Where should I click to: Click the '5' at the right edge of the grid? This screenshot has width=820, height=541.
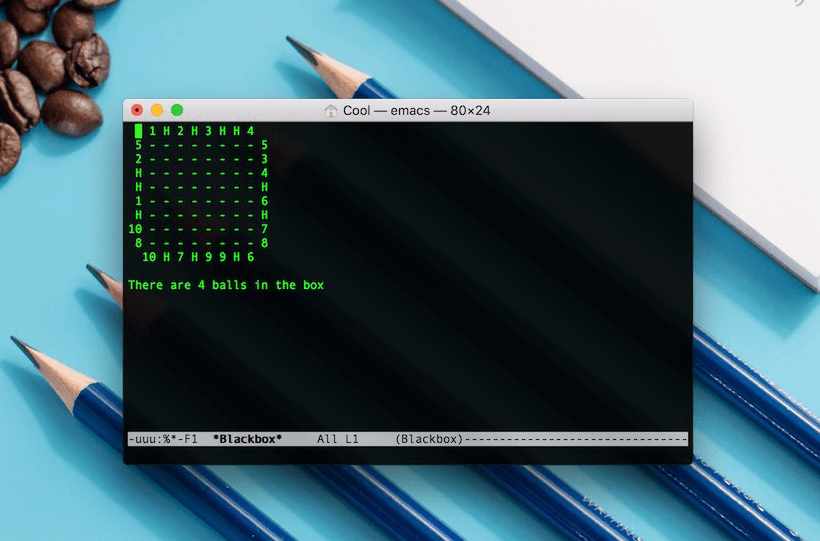[265, 145]
